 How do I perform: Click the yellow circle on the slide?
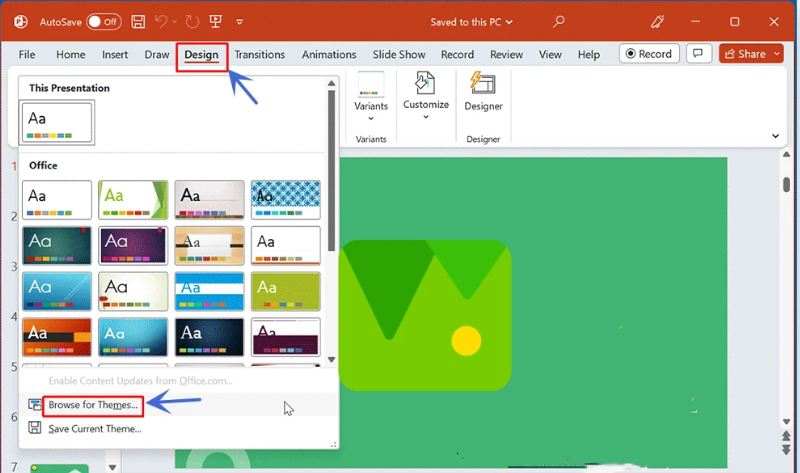(466, 341)
